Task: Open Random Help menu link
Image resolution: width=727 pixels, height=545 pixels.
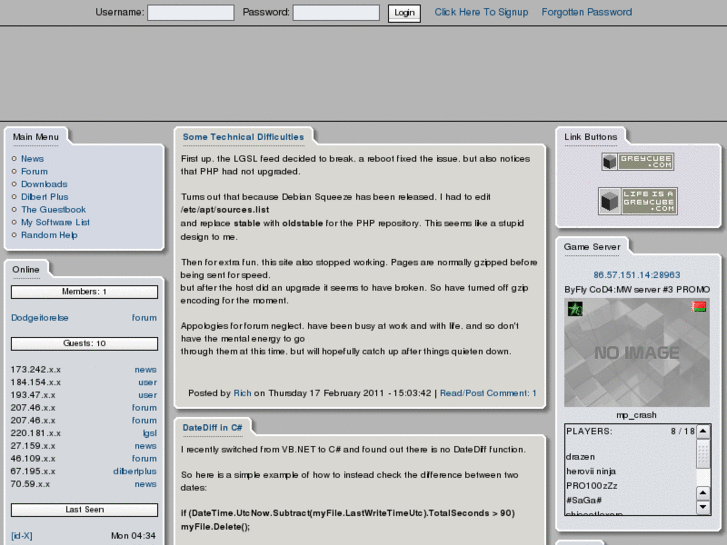Action: [49, 235]
